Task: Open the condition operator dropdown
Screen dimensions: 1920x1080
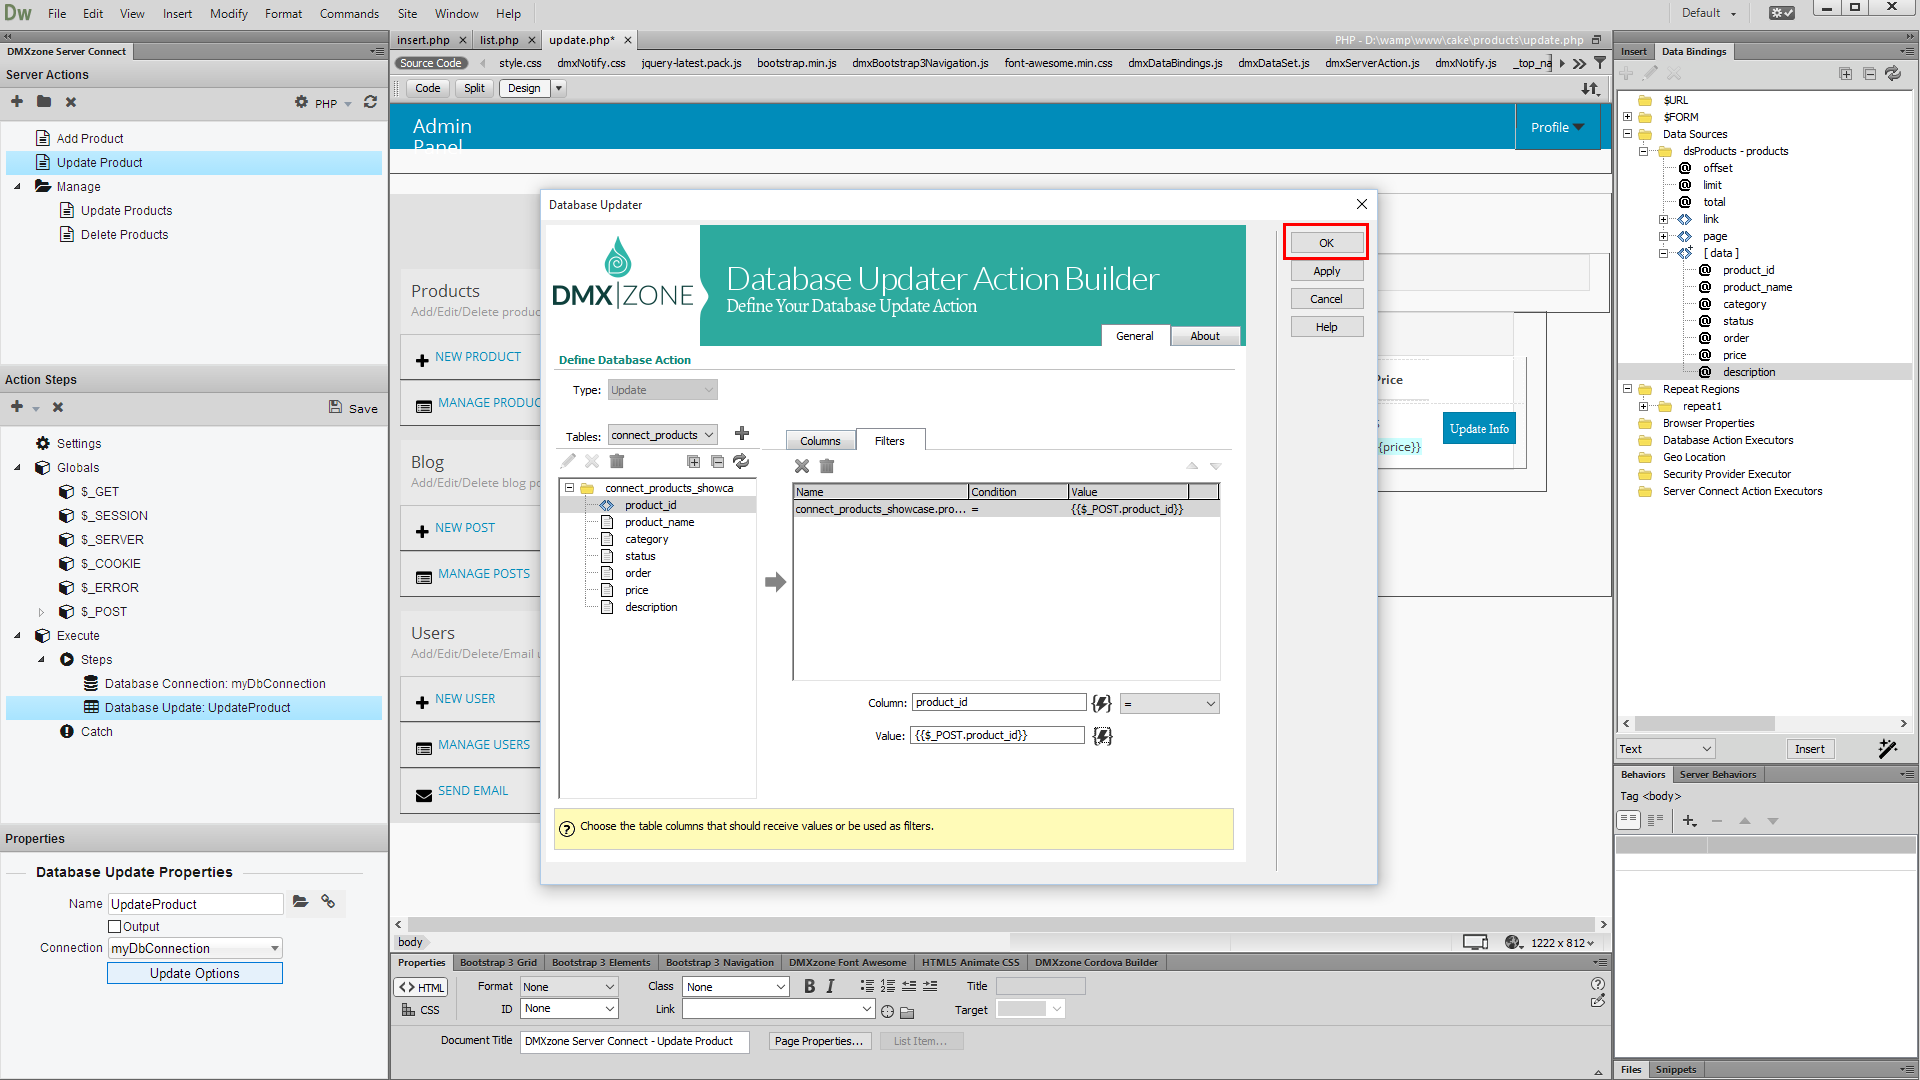Action: (x=1170, y=704)
